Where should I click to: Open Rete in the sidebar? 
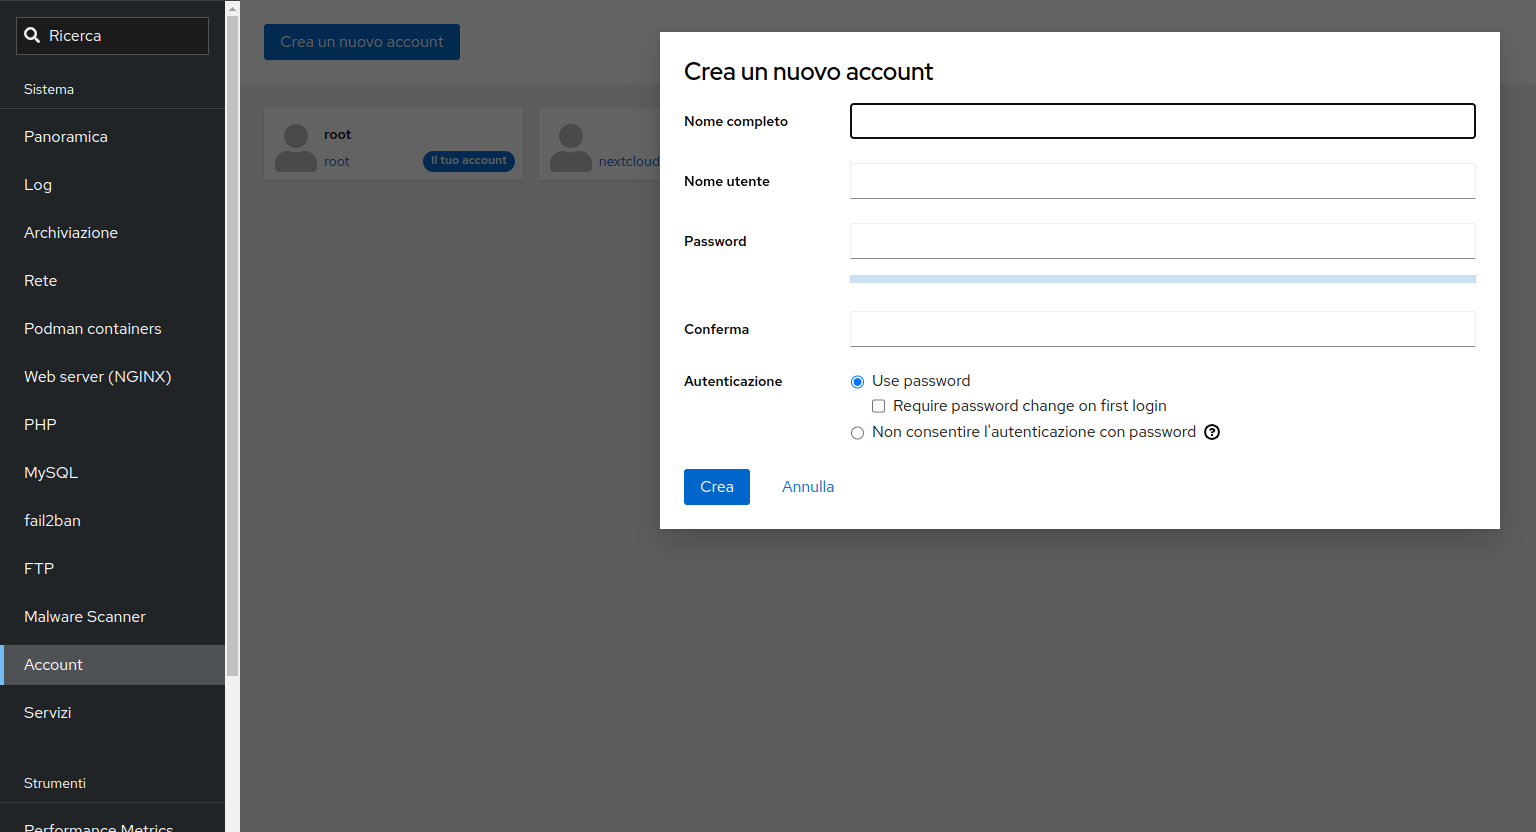pos(112,281)
